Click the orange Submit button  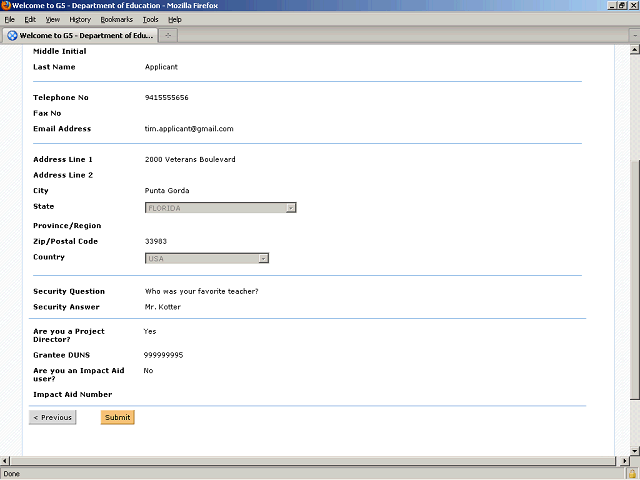point(118,417)
